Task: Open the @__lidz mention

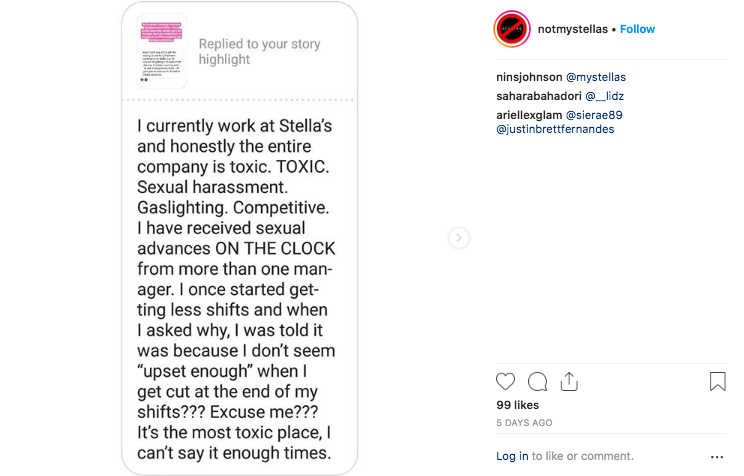Action: [x=604, y=96]
